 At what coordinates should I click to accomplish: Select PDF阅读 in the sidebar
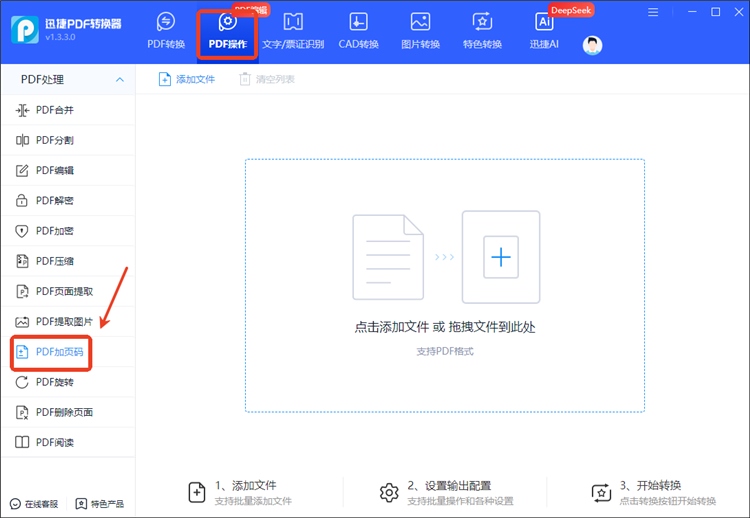click(68, 442)
